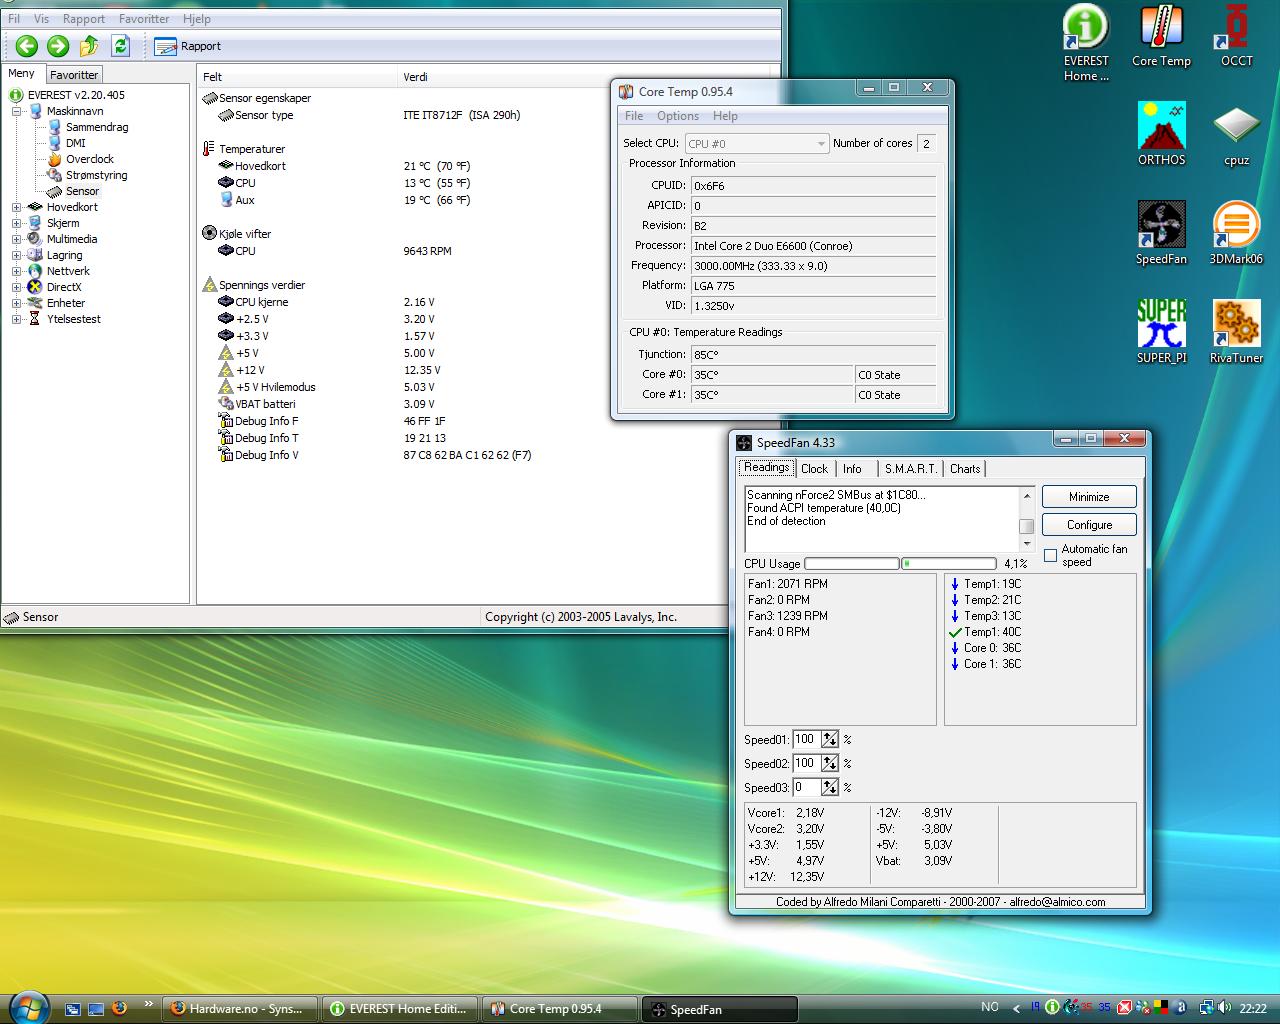The image size is (1280, 1024).
Task: Click SpeedFan log scrollbar up arrow
Action: coord(1026,495)
